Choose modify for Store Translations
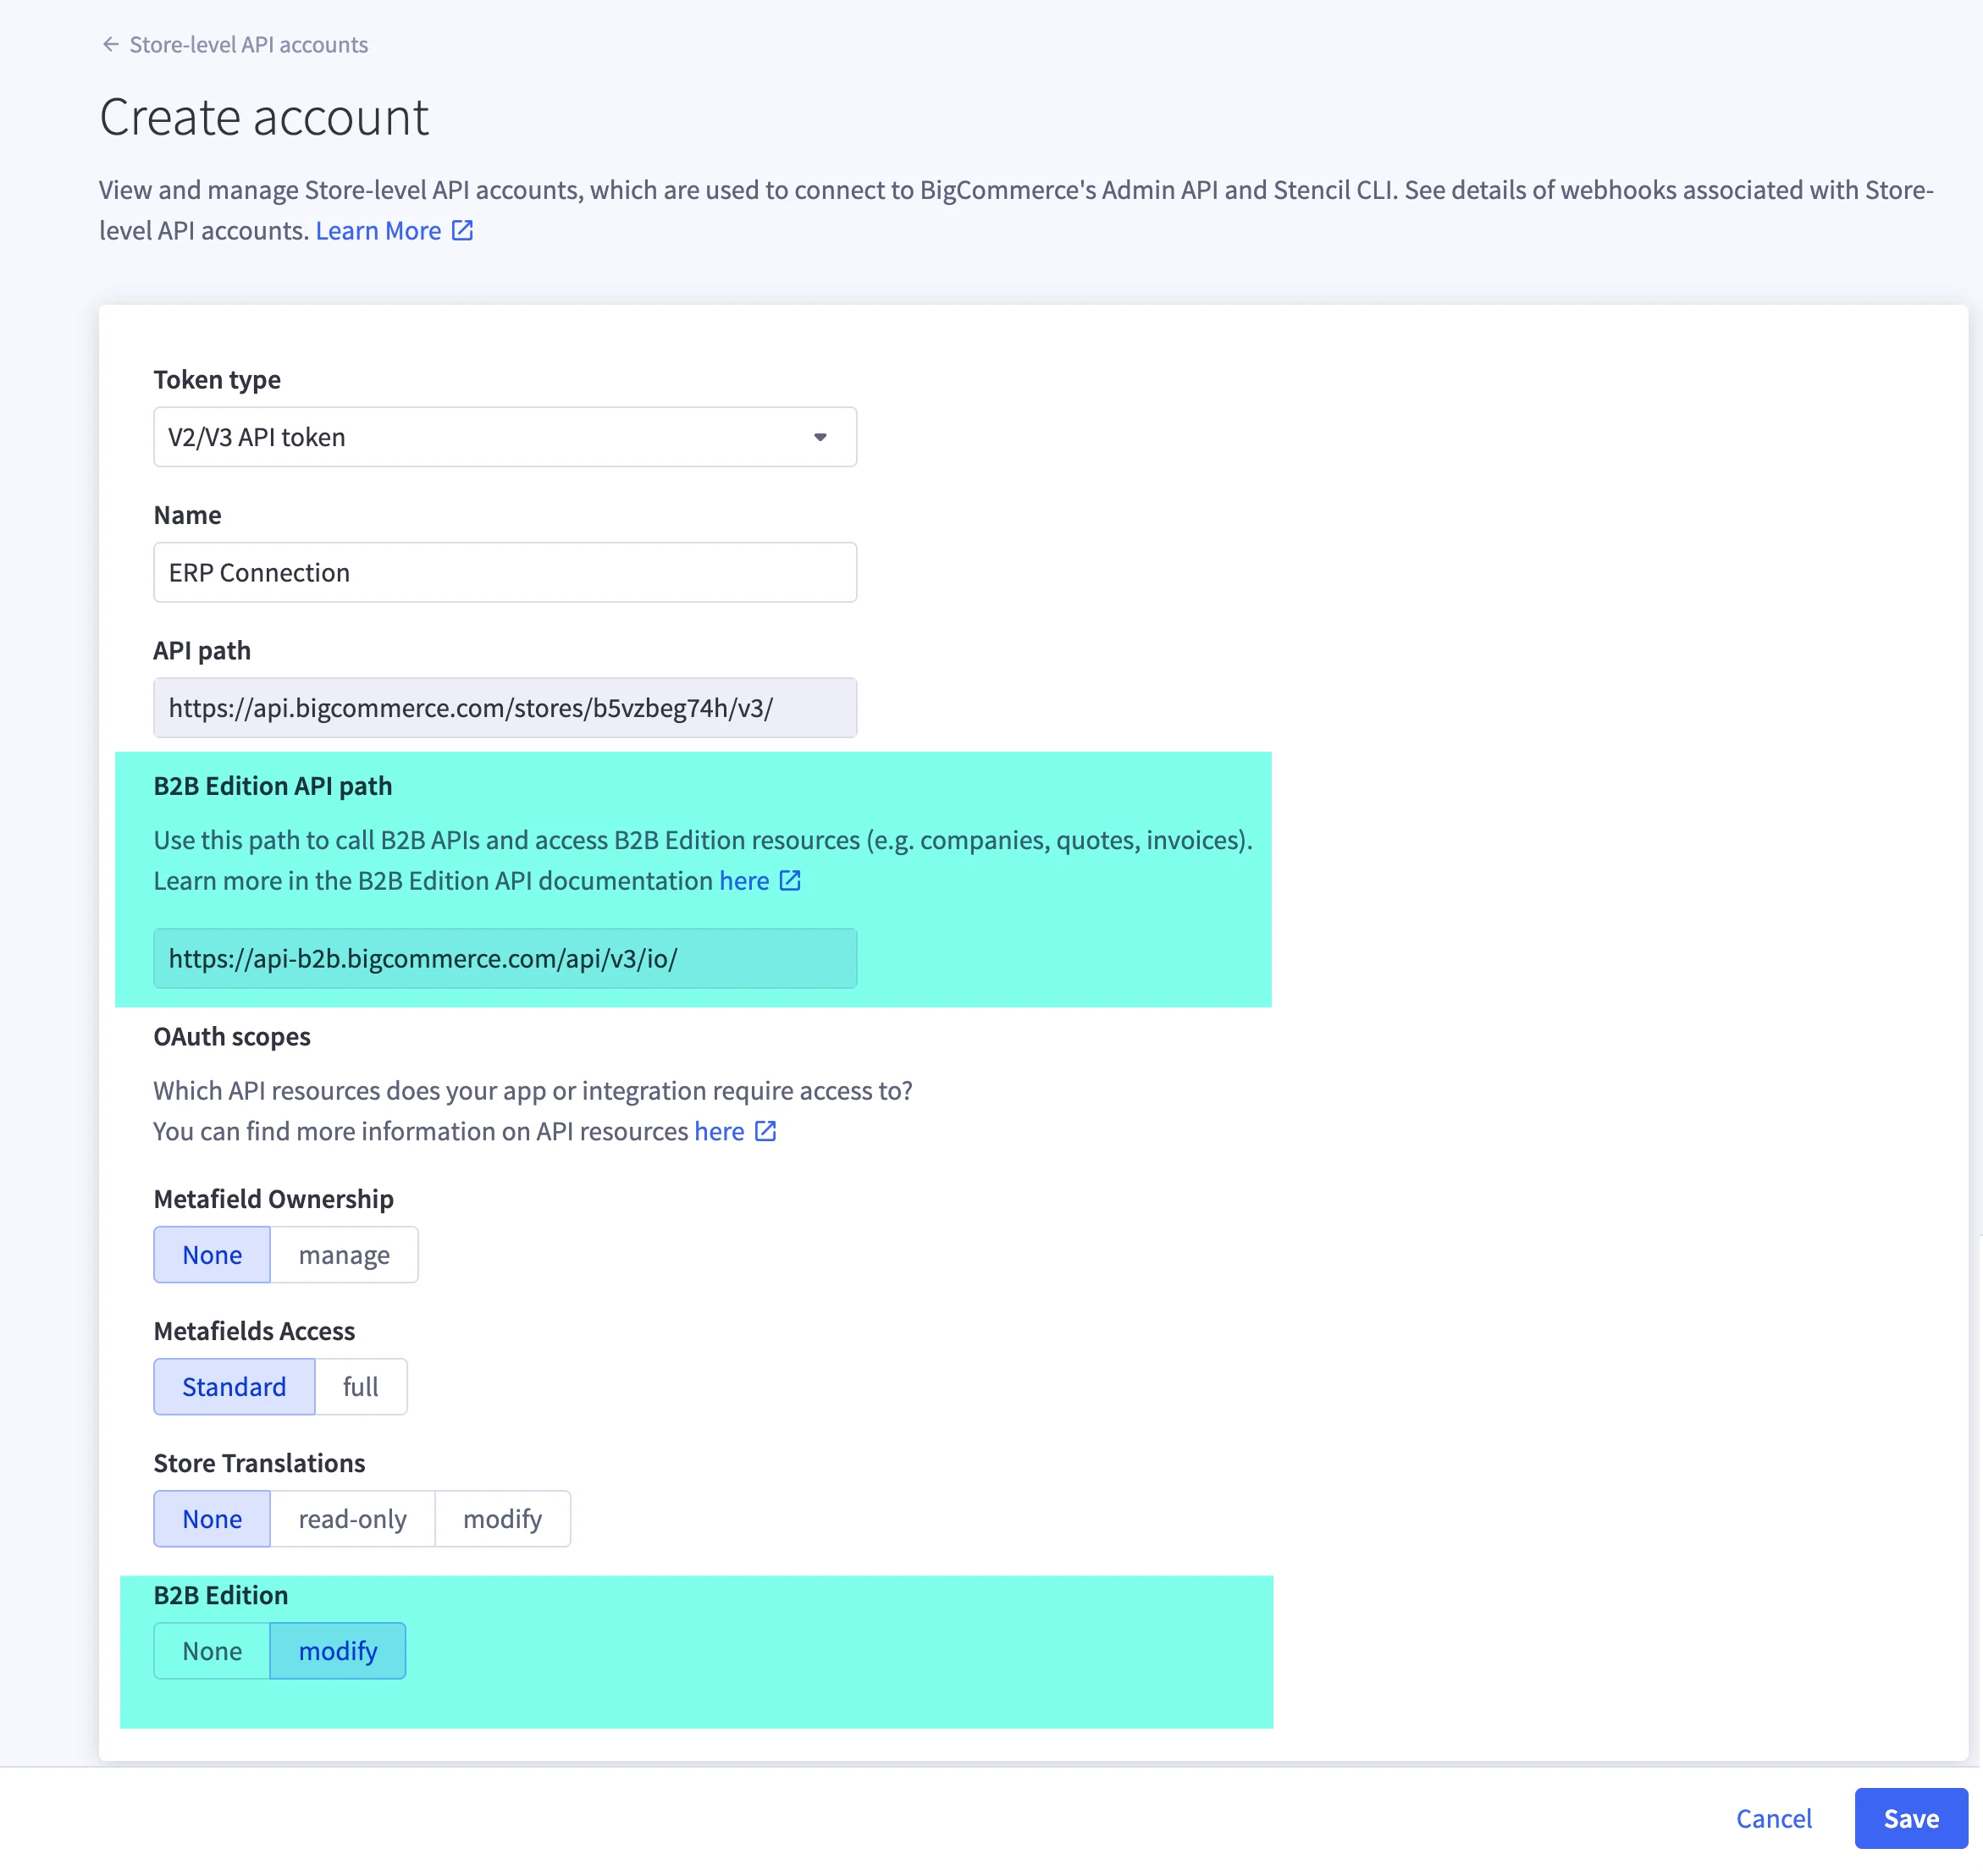 point(502,1519)
